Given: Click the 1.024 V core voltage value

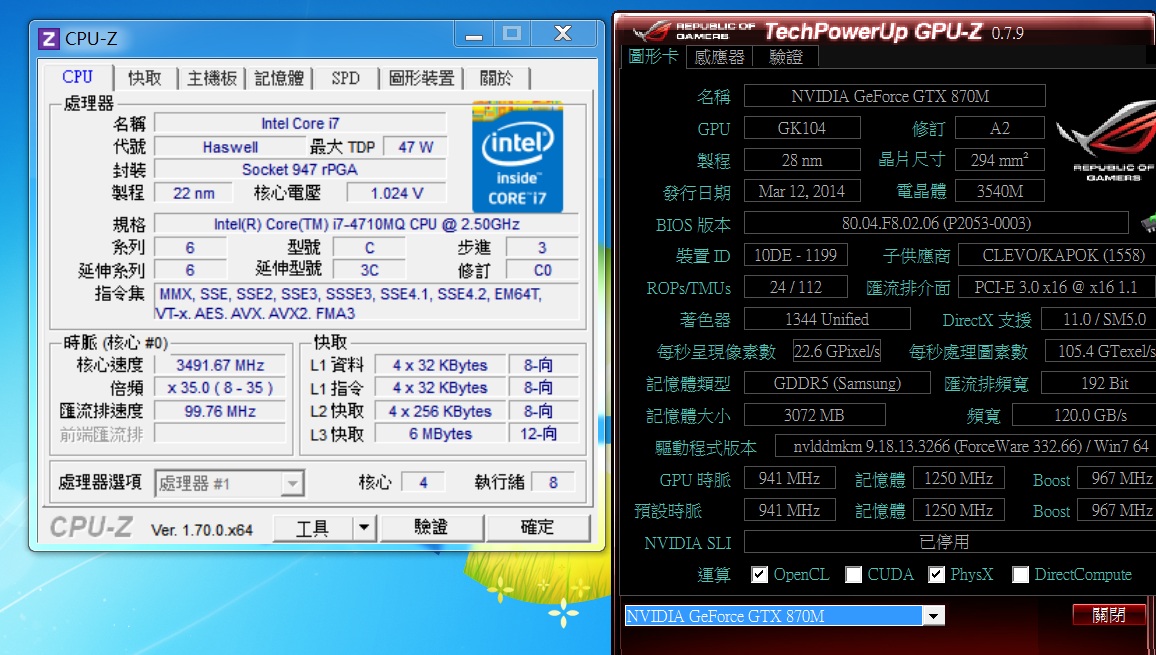Looking at the screenshot, I should pos(397,193).
